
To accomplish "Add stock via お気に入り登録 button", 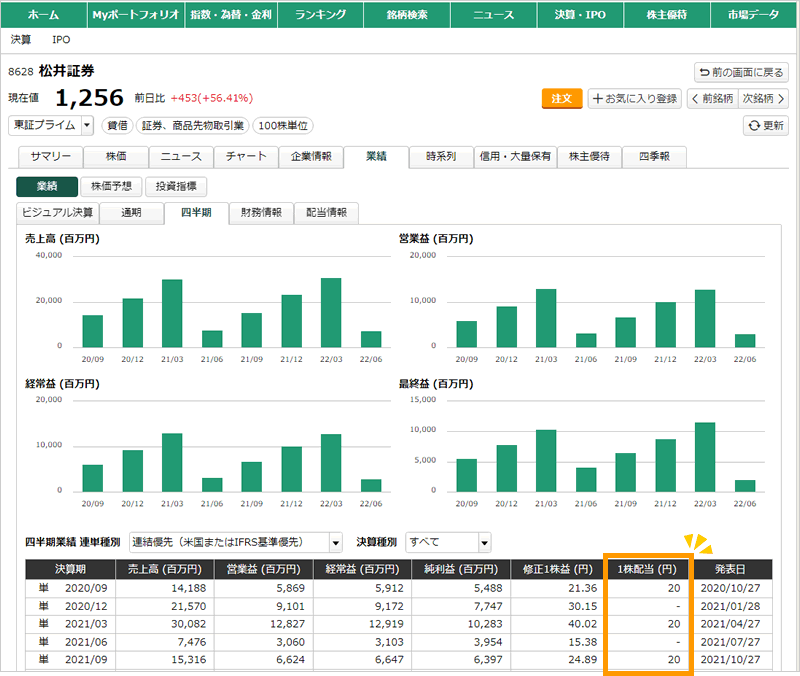I will [635, 98].
